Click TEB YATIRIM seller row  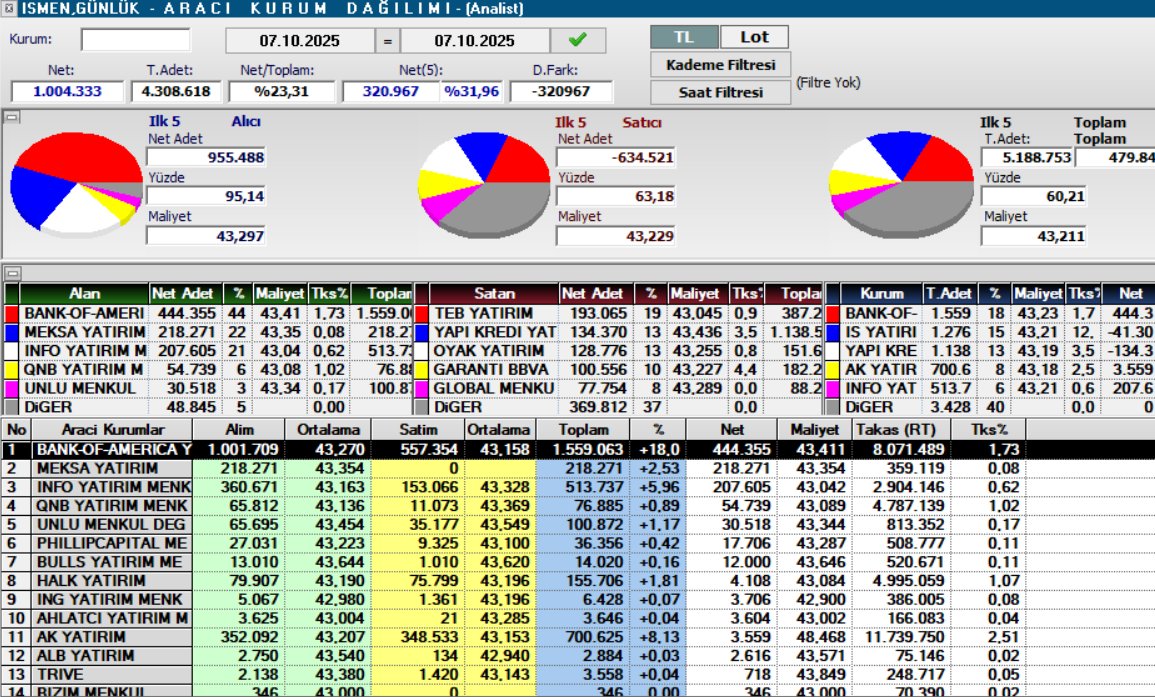pos(619,313)
